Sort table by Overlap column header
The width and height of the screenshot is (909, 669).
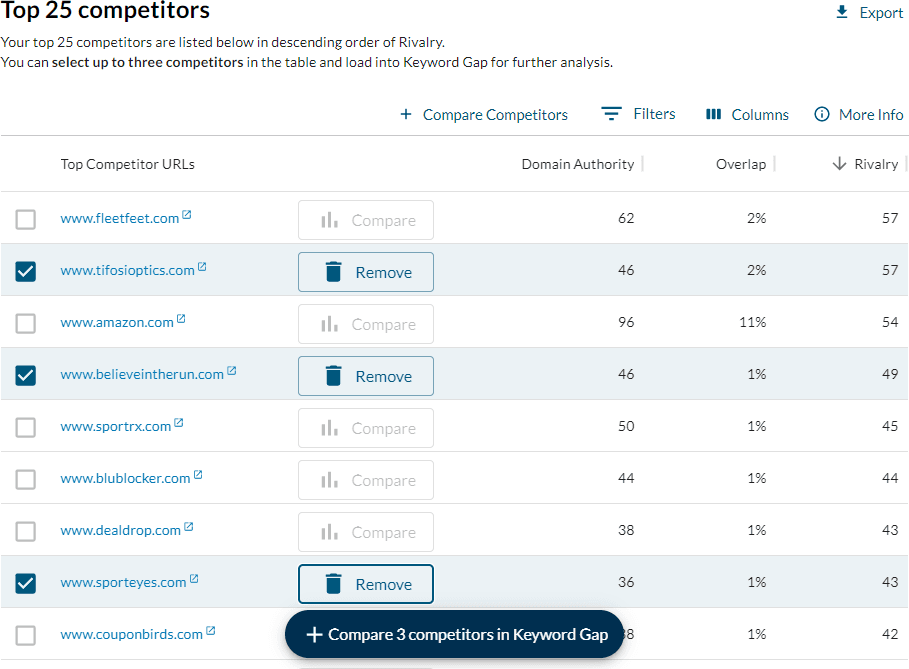740,164
